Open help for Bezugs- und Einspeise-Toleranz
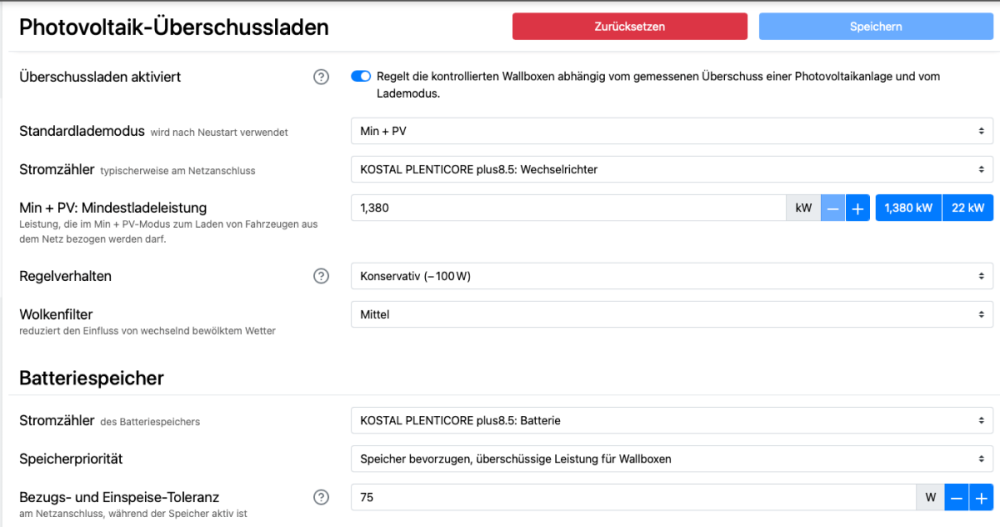Image resolution: width=1000 pixels, height=527 pixels. coord(321,497)
